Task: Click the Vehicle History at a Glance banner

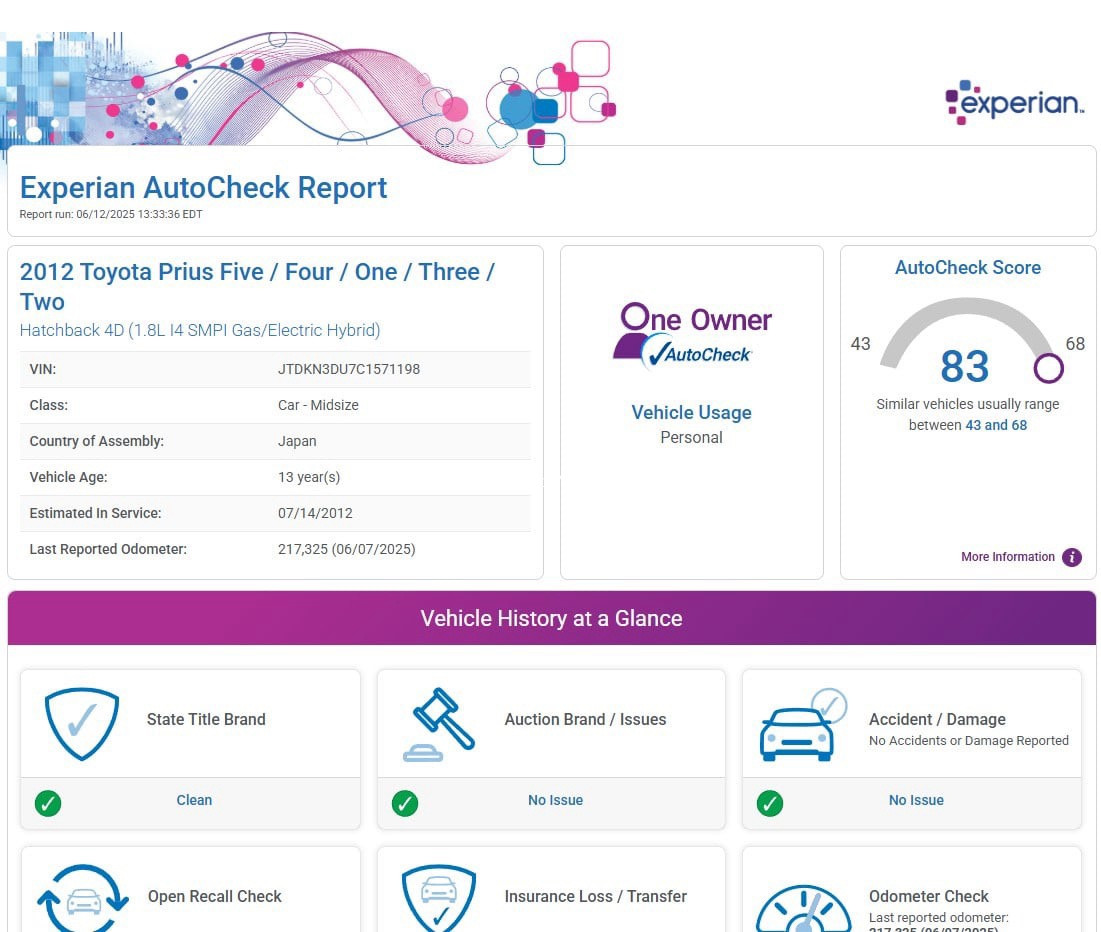Action: click(551, 618)
